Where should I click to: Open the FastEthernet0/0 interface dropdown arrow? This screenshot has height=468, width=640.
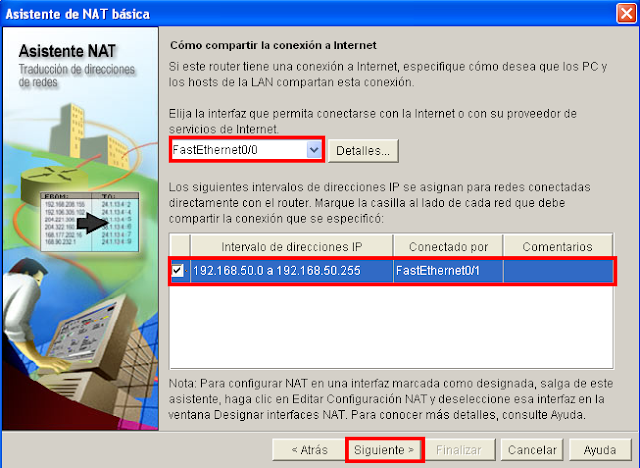point(314,150)
